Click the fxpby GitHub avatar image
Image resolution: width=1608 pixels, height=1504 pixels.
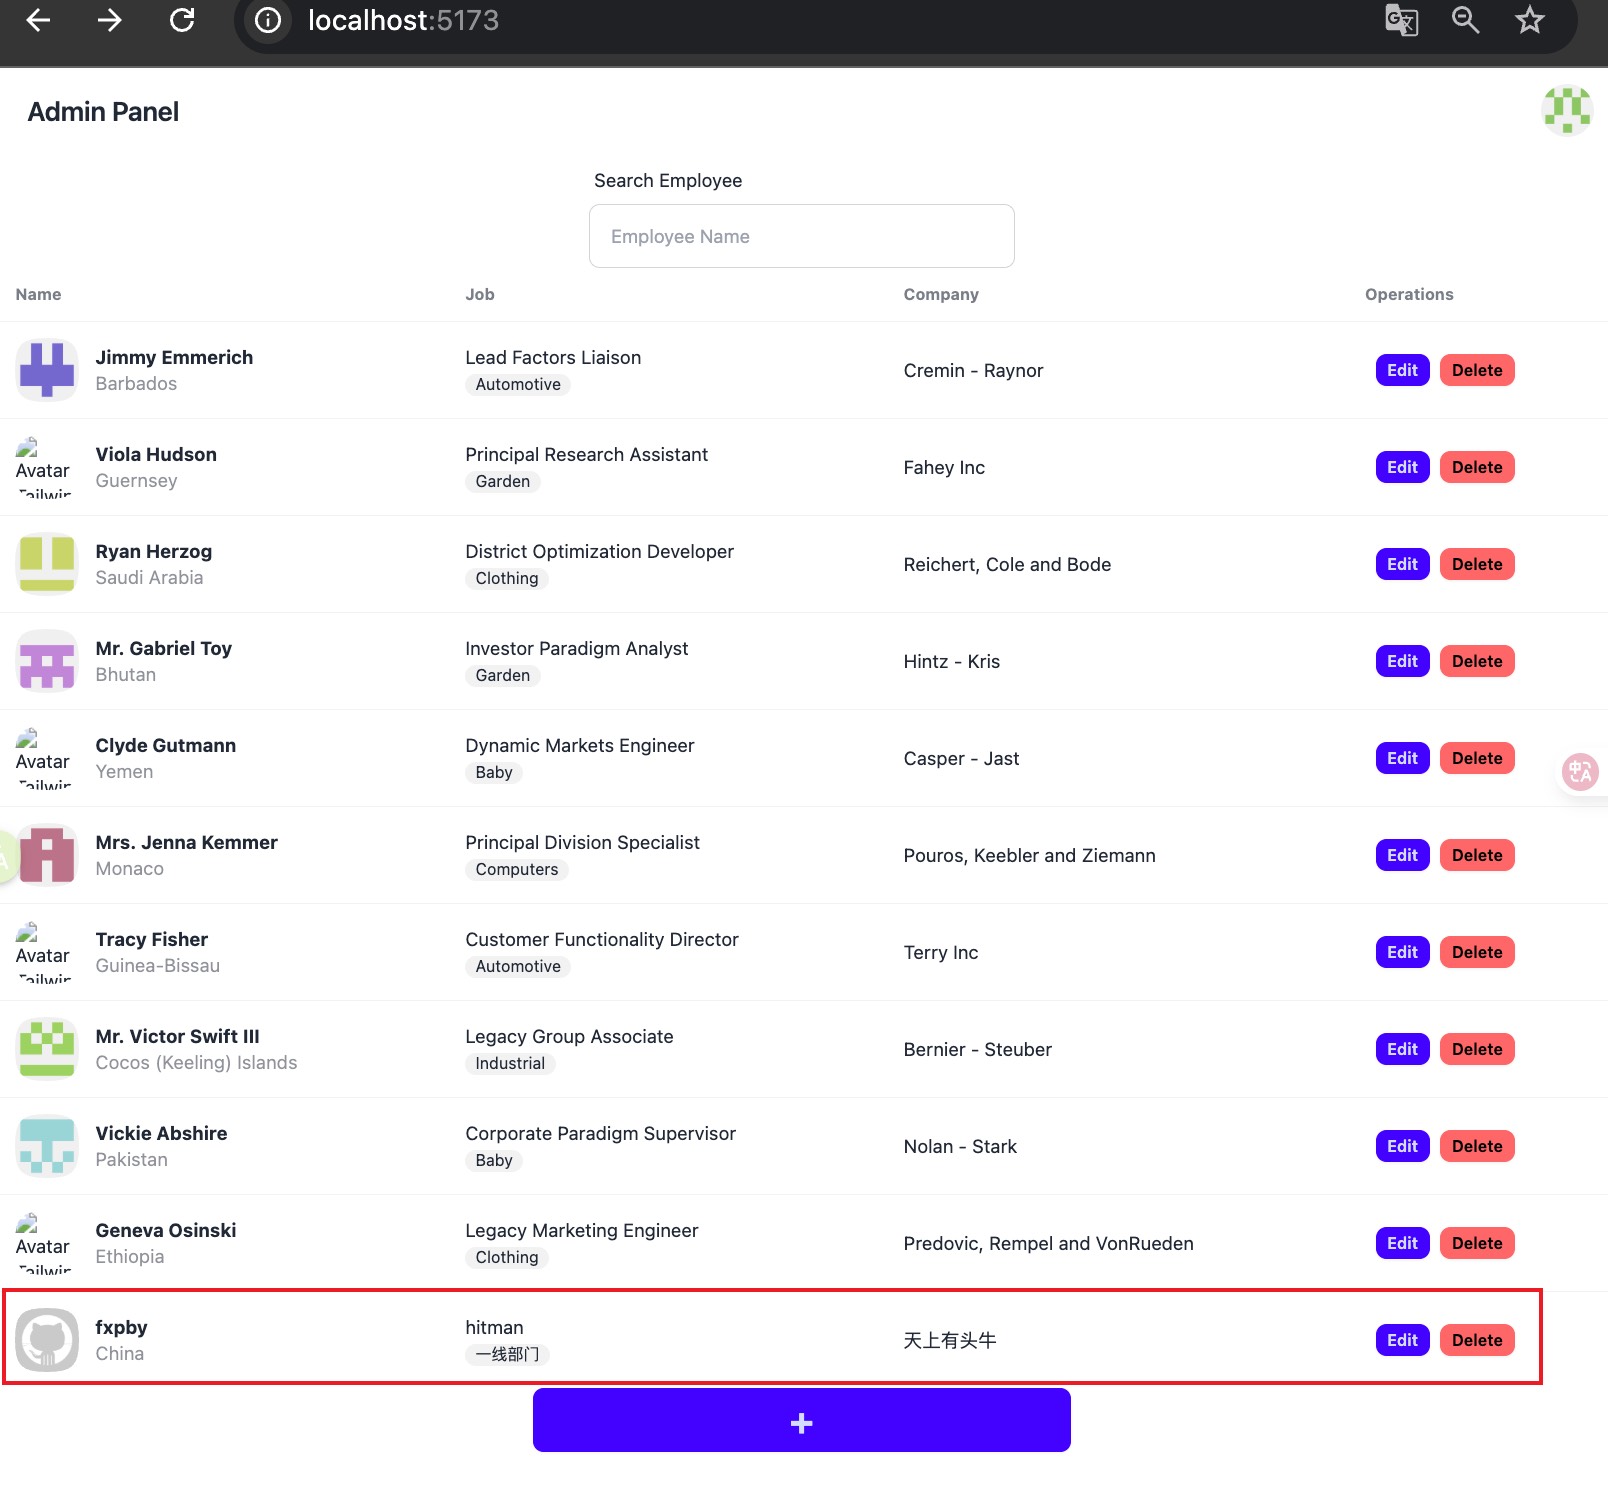47,1340
